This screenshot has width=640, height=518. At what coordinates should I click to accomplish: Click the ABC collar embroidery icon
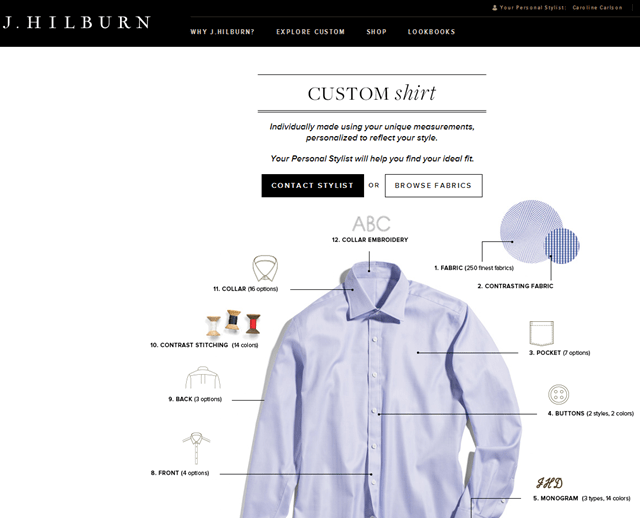[371, 224]
